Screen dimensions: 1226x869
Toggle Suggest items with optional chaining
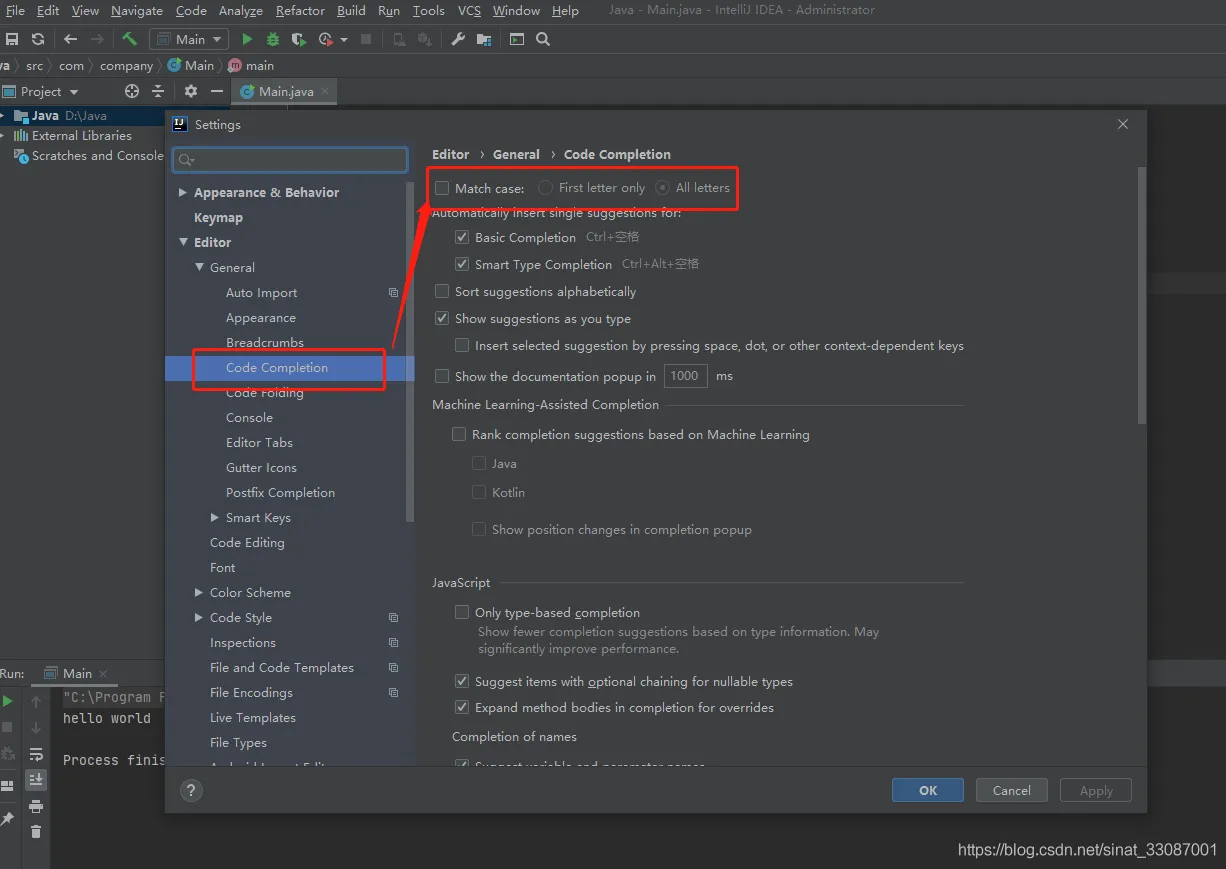462,682
